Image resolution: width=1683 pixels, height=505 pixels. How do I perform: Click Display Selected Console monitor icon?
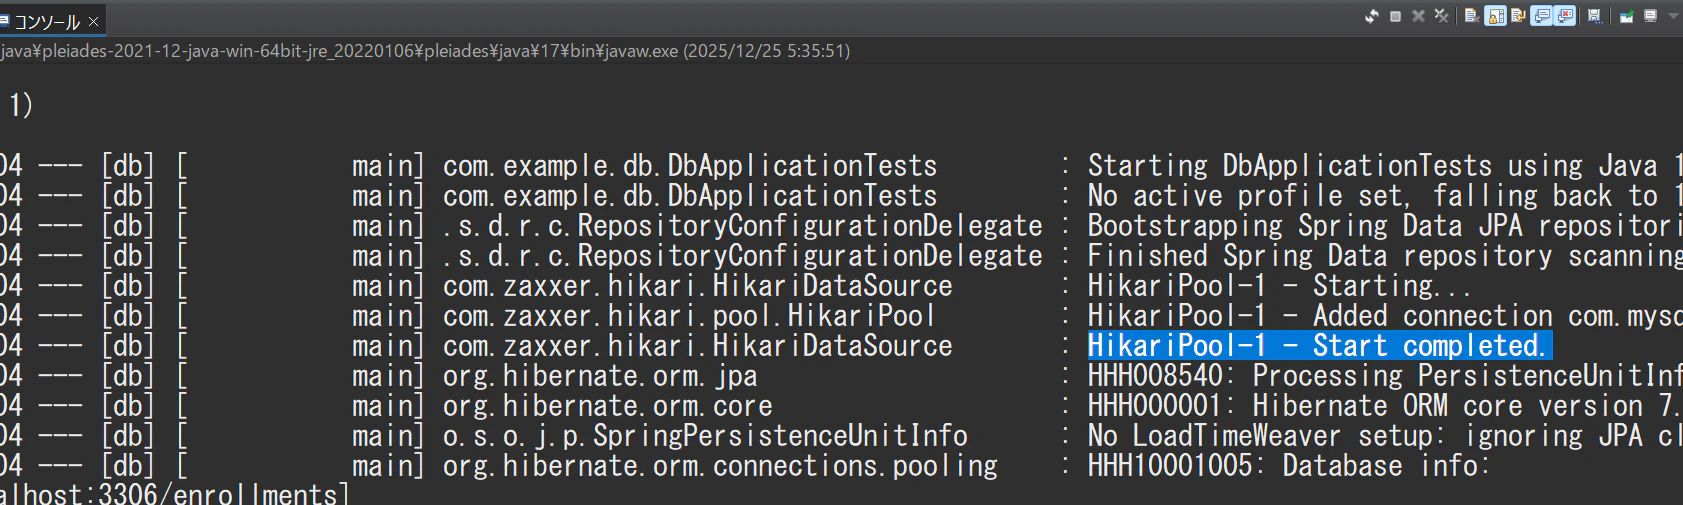pyautogui.click(x=1650, y=16)
